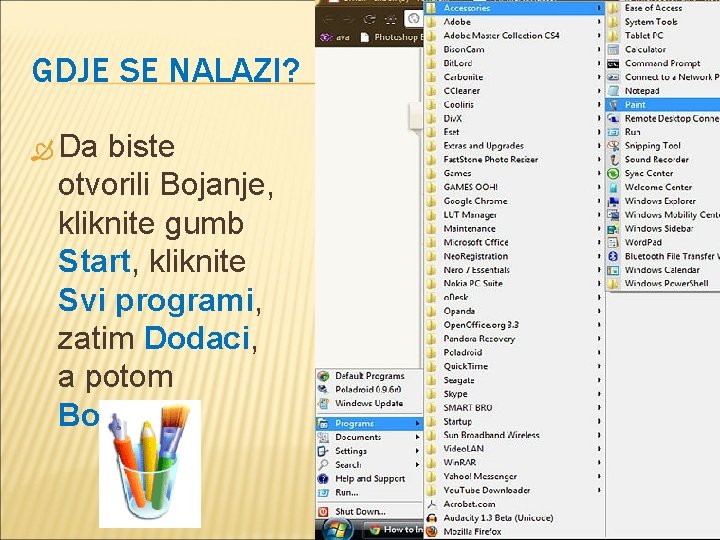Select the highlighted Programs menu item

pyautogui.click(x=369, y=423)
